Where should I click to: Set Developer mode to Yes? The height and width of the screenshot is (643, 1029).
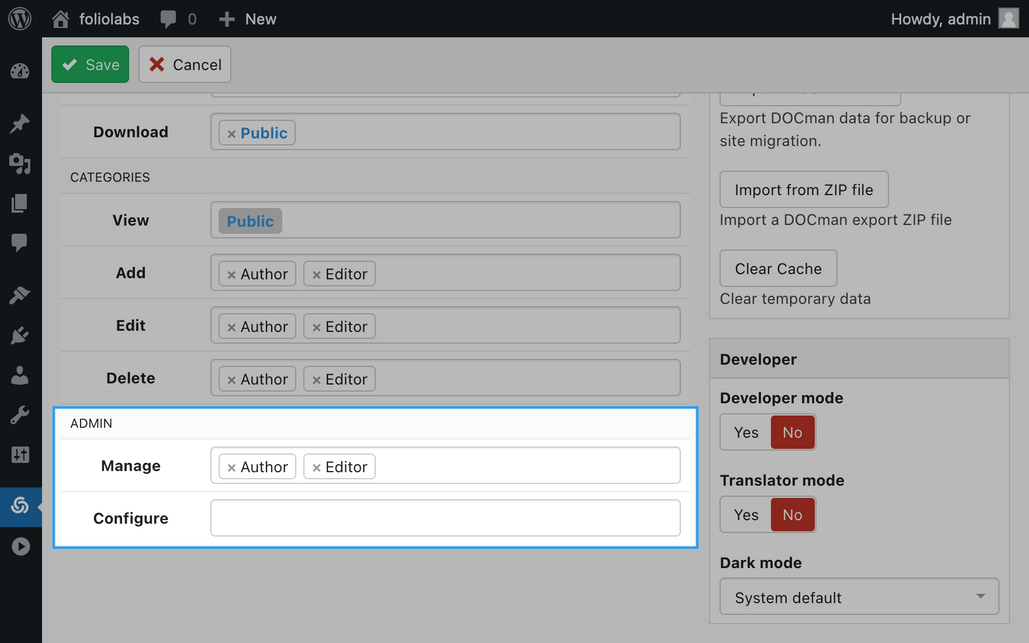click(746, 432)
